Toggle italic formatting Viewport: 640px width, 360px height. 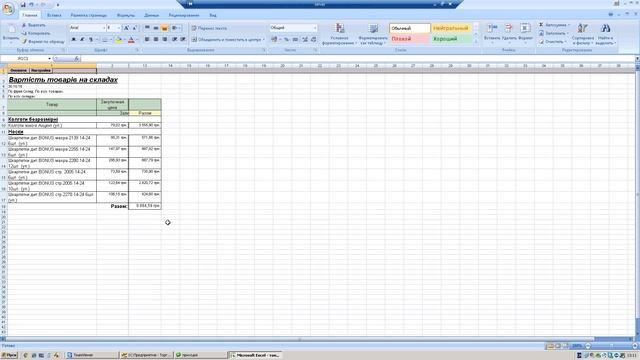(82, 40)
